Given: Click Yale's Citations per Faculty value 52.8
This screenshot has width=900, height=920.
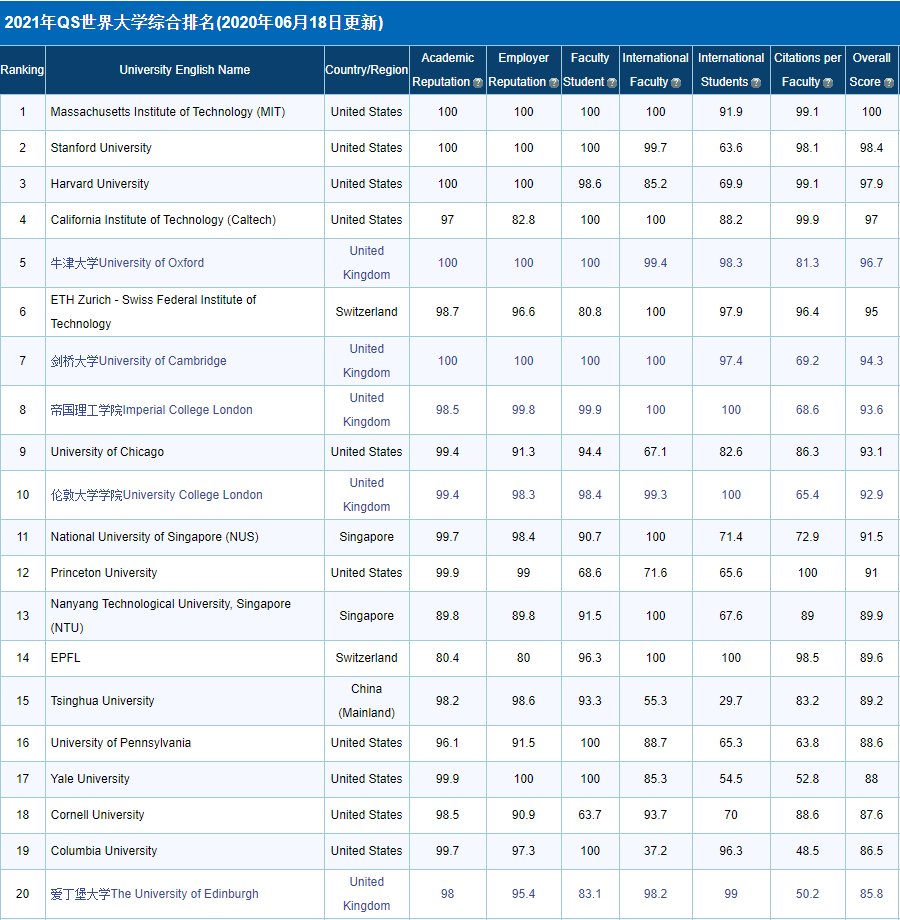Looking at the screenshot, I should pyautogui.click(x=807, y=779).
